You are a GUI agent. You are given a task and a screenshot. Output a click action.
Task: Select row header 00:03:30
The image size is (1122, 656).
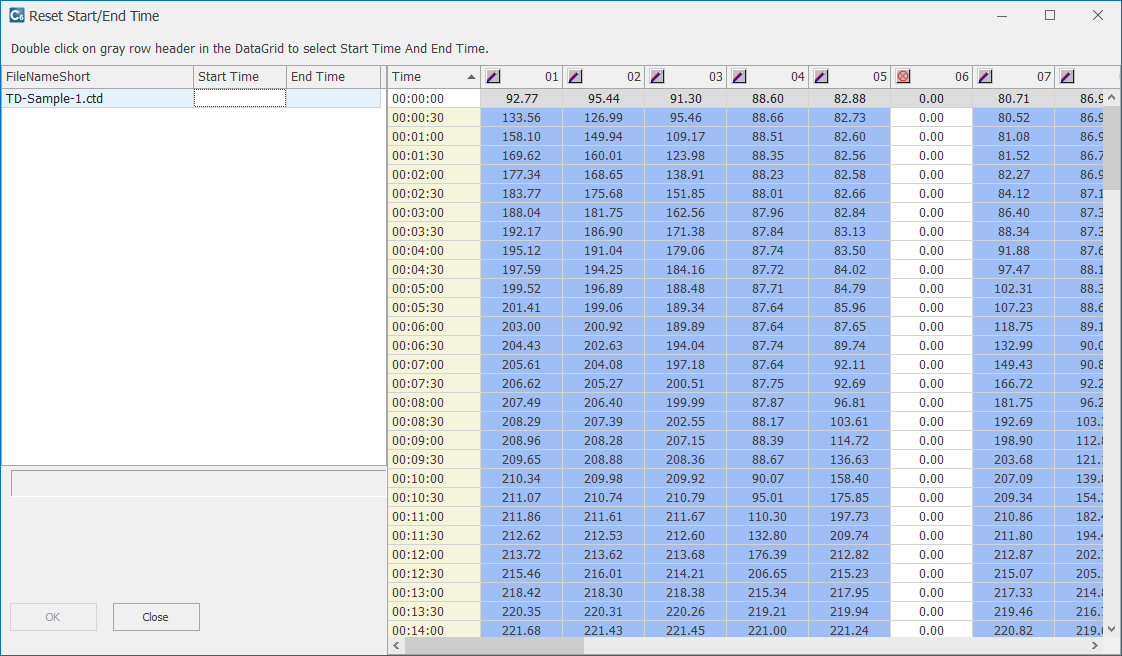[x=434, y=232]
